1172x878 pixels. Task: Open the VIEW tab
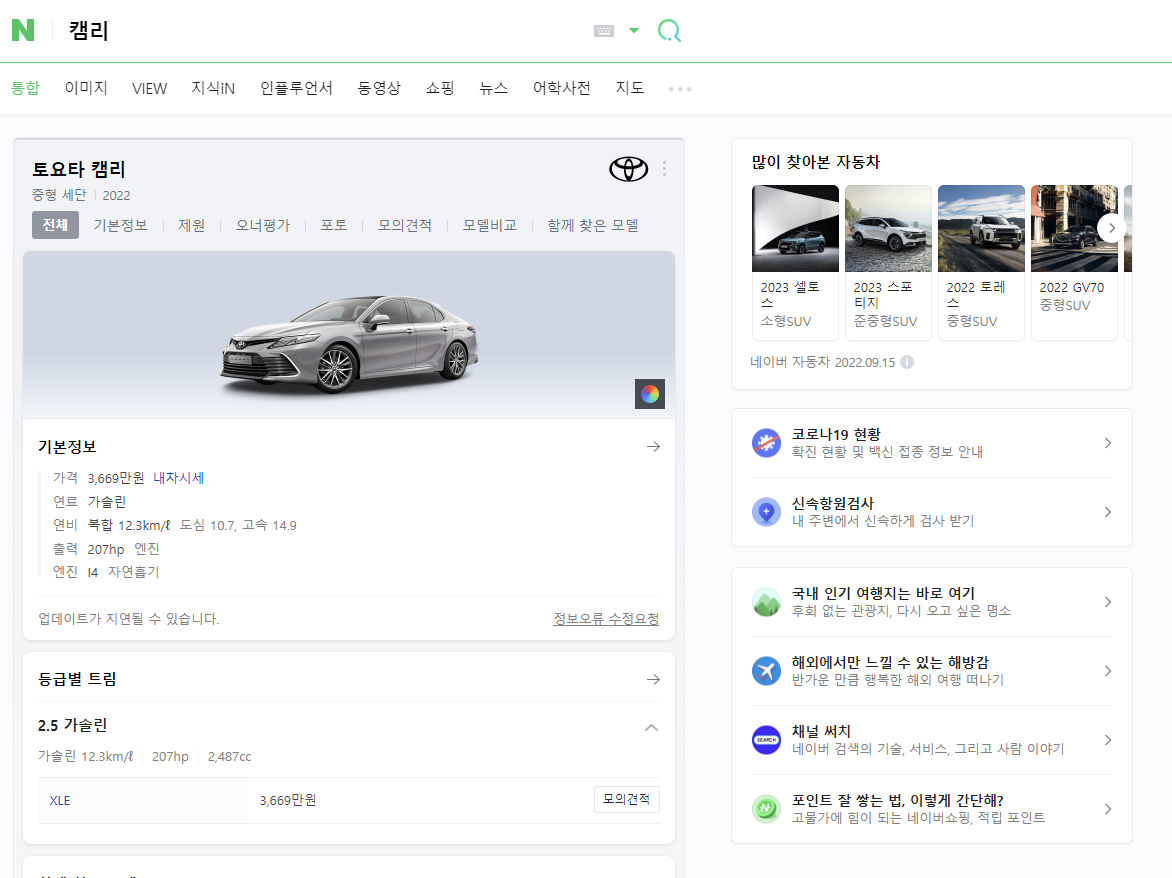click(149, 88)
